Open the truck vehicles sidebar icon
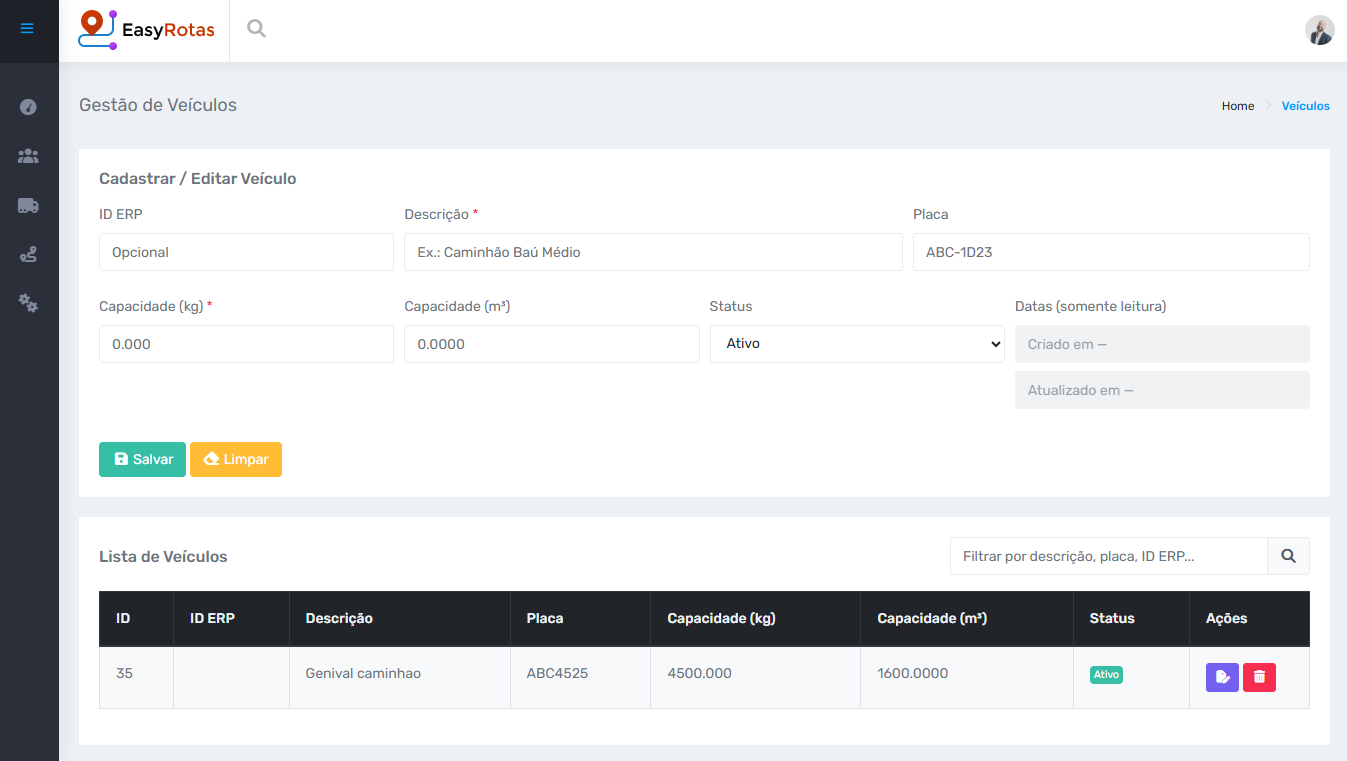1347x761 pixels. coord(28,205)
